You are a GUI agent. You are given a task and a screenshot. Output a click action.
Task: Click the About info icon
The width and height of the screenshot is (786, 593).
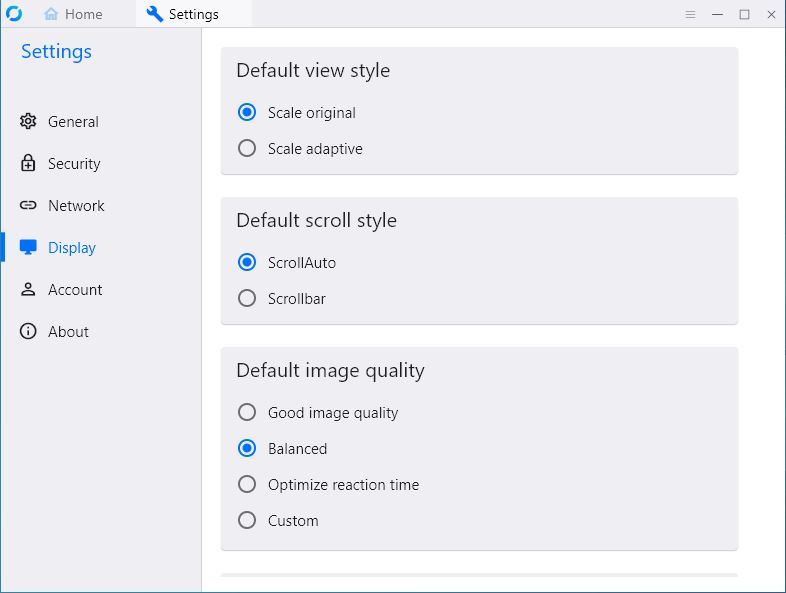28,331
